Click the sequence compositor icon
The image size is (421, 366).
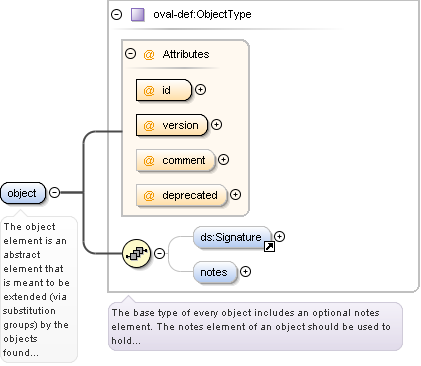click(137, 254)
